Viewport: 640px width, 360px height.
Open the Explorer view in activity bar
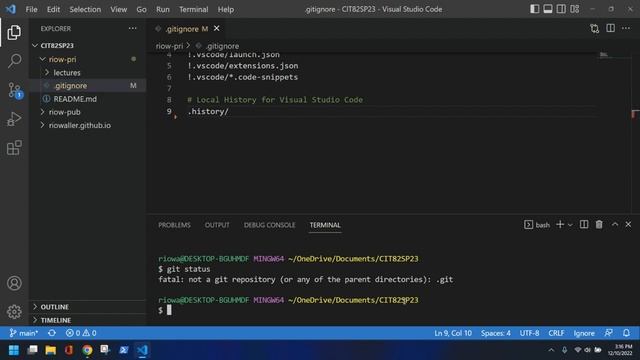(14, 32)
